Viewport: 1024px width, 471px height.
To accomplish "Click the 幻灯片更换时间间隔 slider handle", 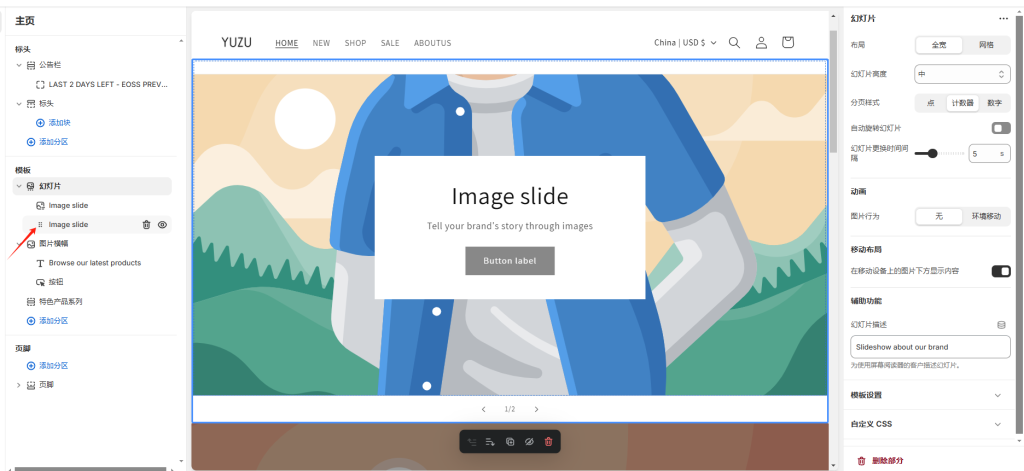I will 932,153.
